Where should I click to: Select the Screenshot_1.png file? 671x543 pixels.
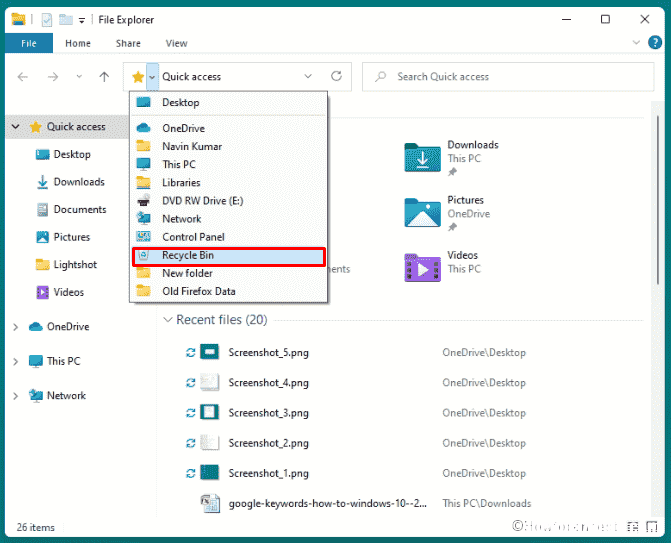click(x=268, y=473)
